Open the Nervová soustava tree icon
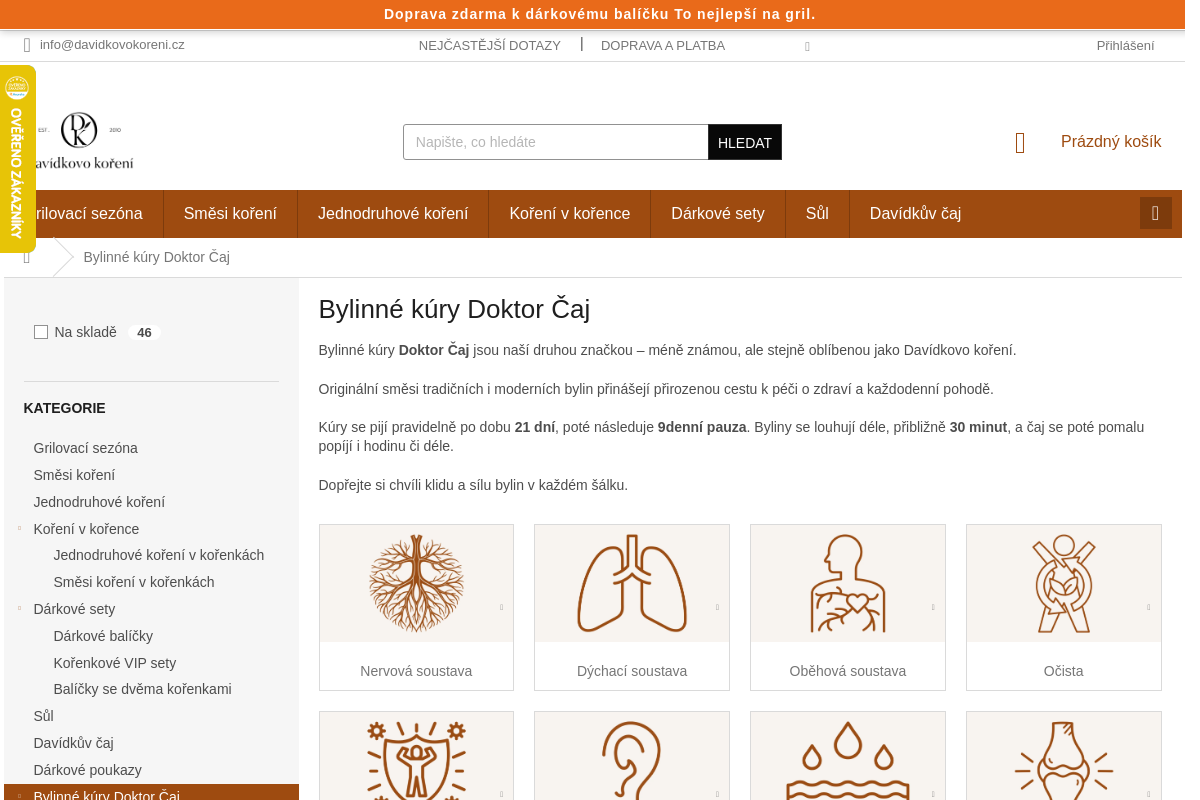Image resolution: width=1200 pixels, height=800 pixels. pyautogui.click(x=416, y=583)
